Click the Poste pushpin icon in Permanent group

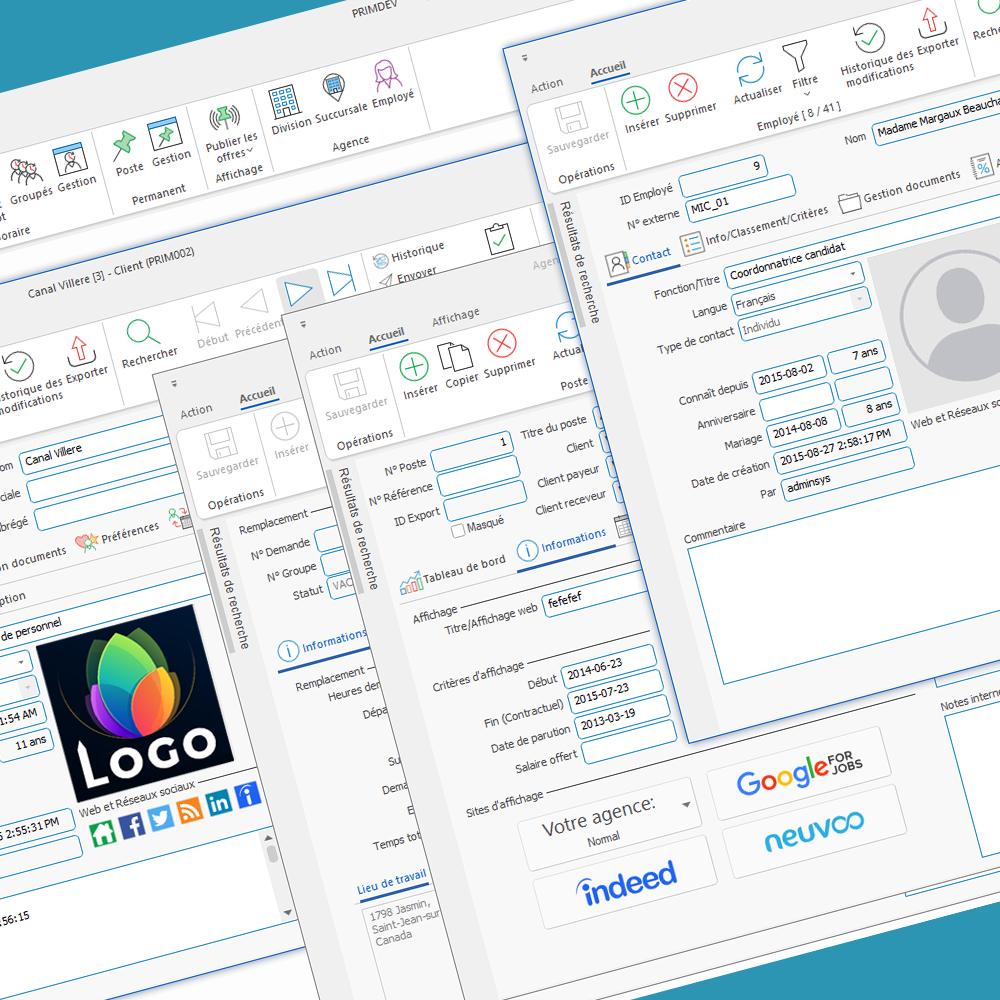(123, 145)
